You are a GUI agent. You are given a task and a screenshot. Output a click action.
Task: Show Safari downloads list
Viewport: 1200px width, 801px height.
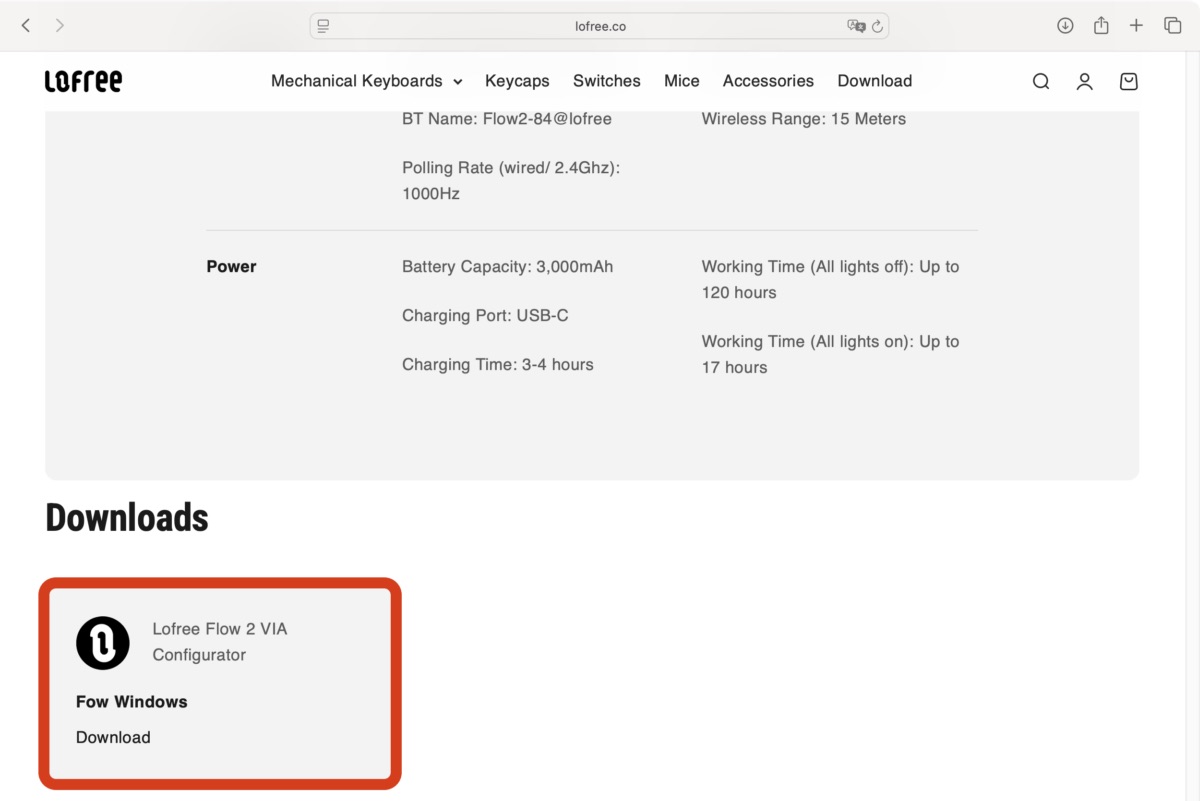click(1065, 26)
